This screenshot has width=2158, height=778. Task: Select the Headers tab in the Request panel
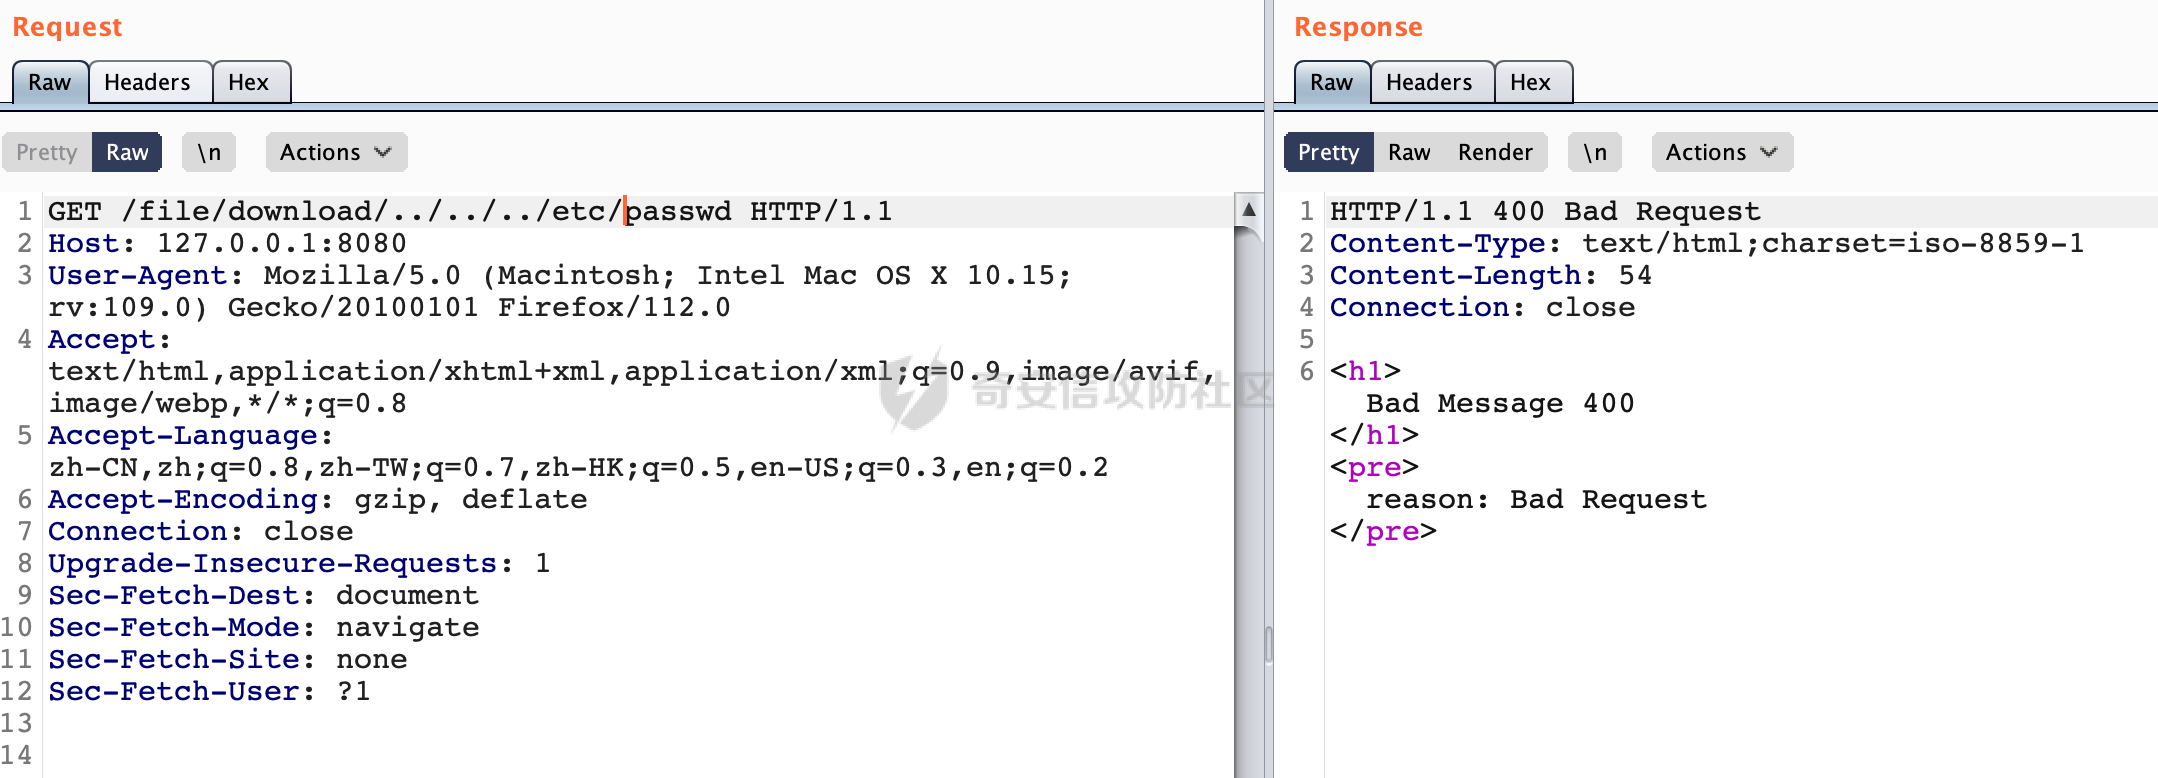pos(147,82)
